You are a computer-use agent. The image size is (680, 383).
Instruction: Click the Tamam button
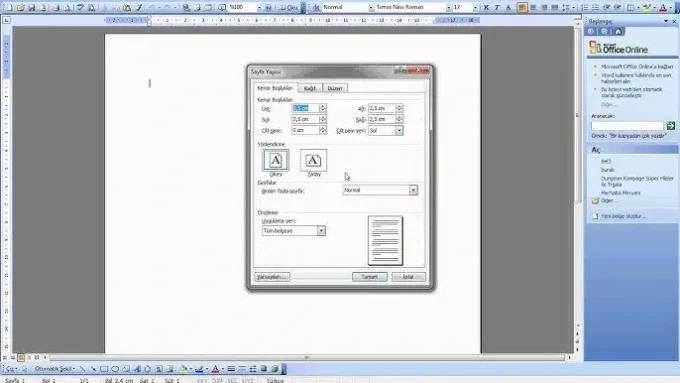coord(369,277)
